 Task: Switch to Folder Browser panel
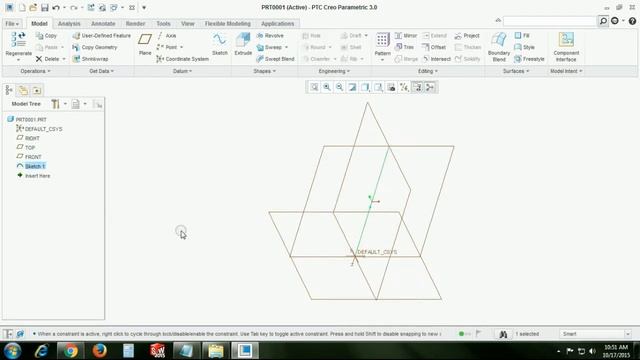coord(23,90)
